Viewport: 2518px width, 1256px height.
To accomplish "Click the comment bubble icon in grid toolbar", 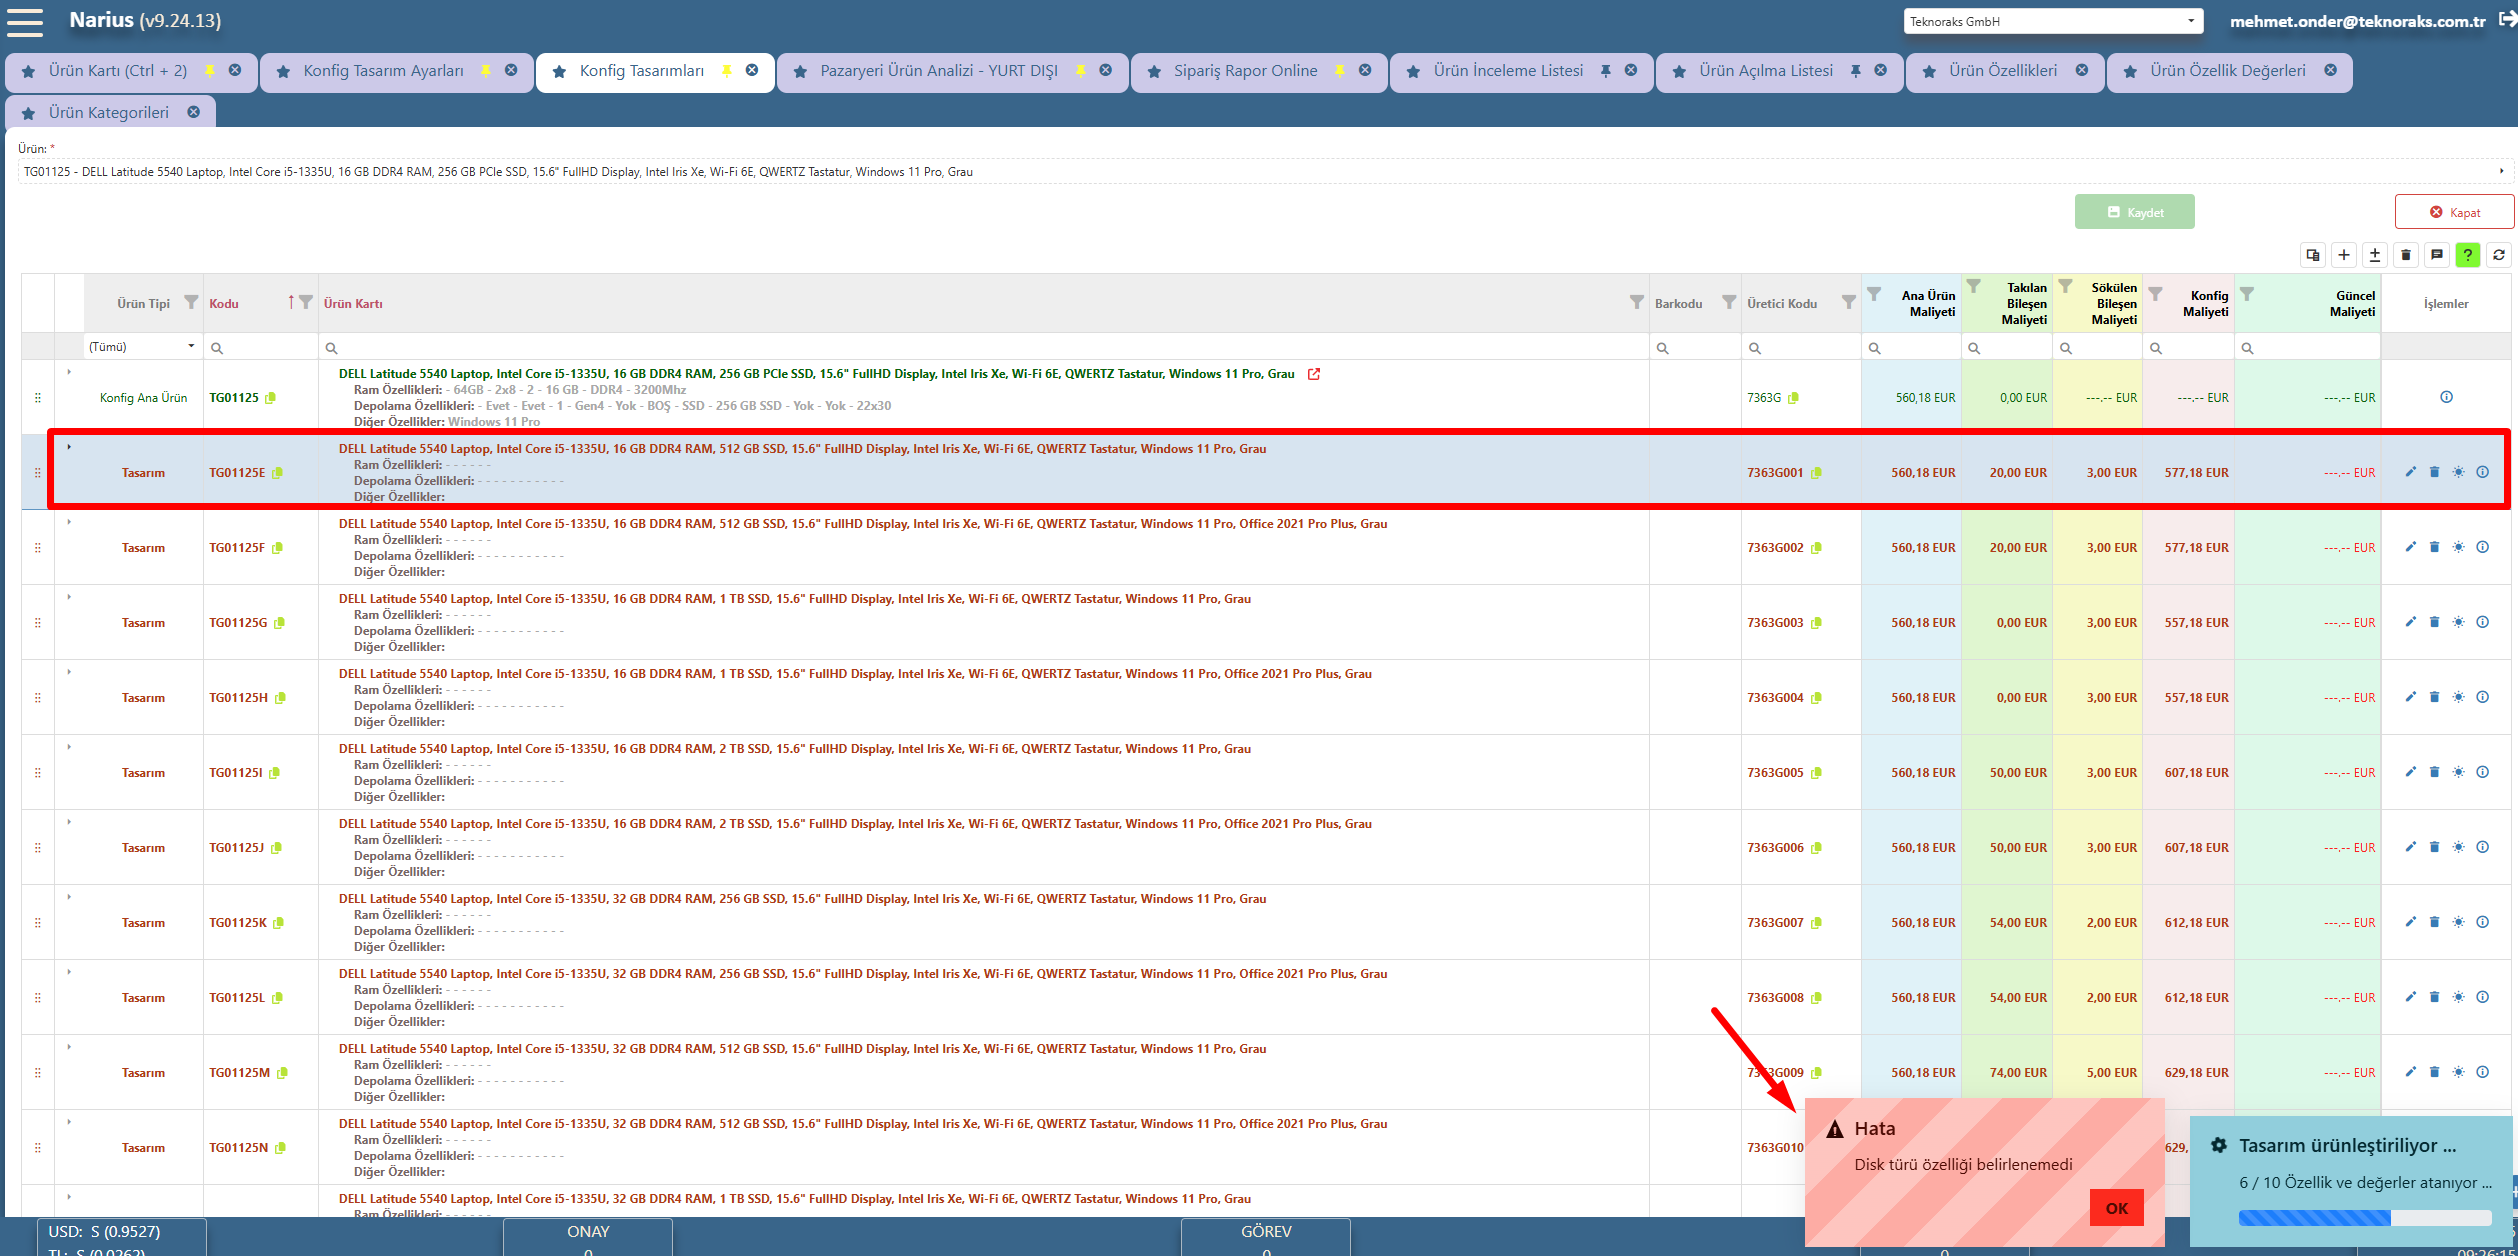I will tap(2436, 255).
